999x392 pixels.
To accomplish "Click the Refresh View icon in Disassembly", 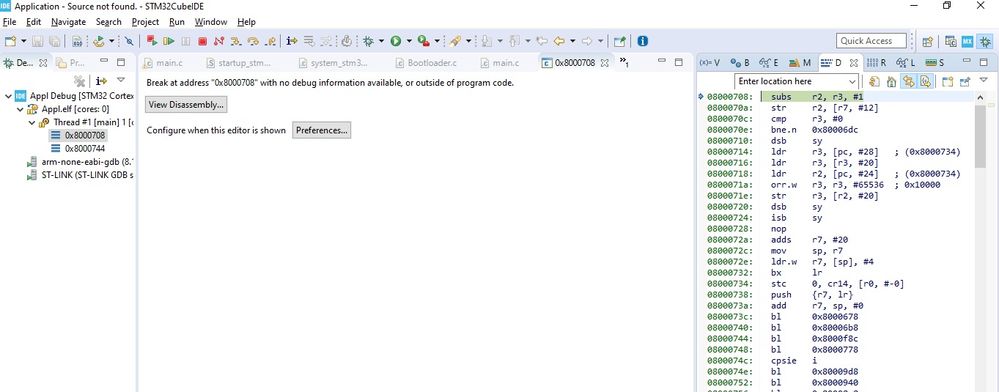I will pyautogui.click(x=875, y=82).
